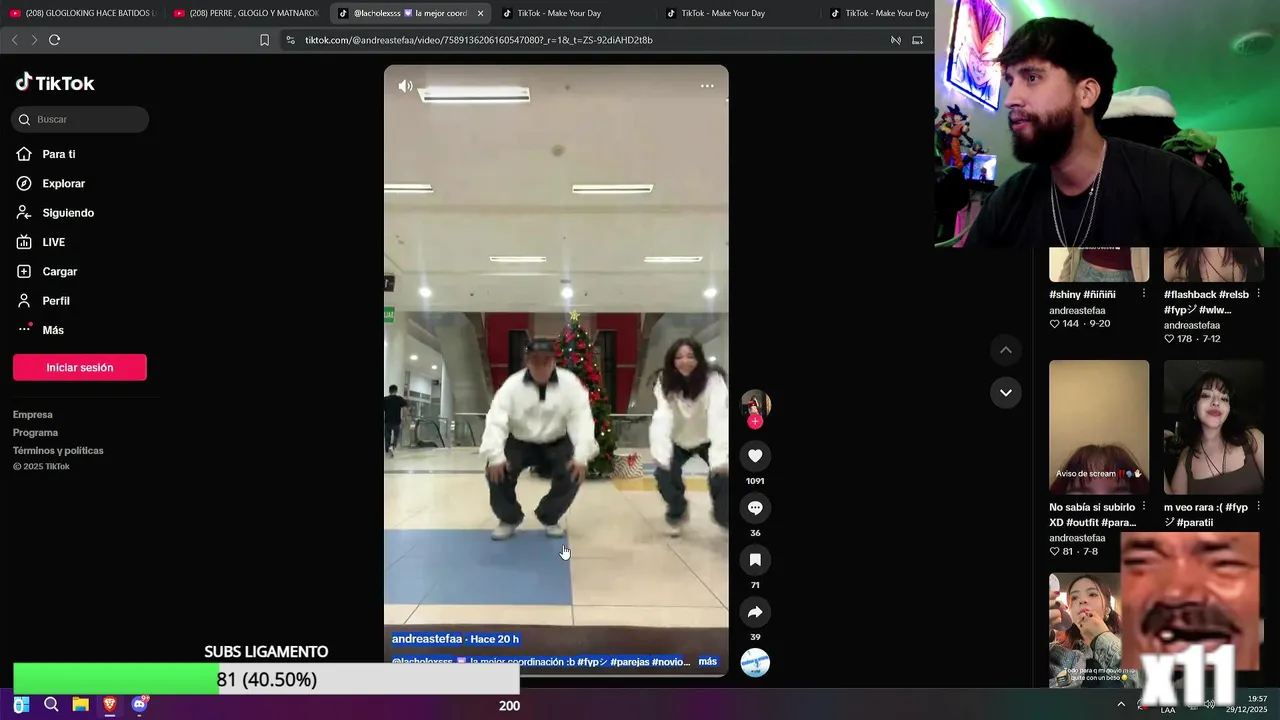1280x720 pixels.
Task: Expand the Programa footer section
Action: click(x=35, y=432)
